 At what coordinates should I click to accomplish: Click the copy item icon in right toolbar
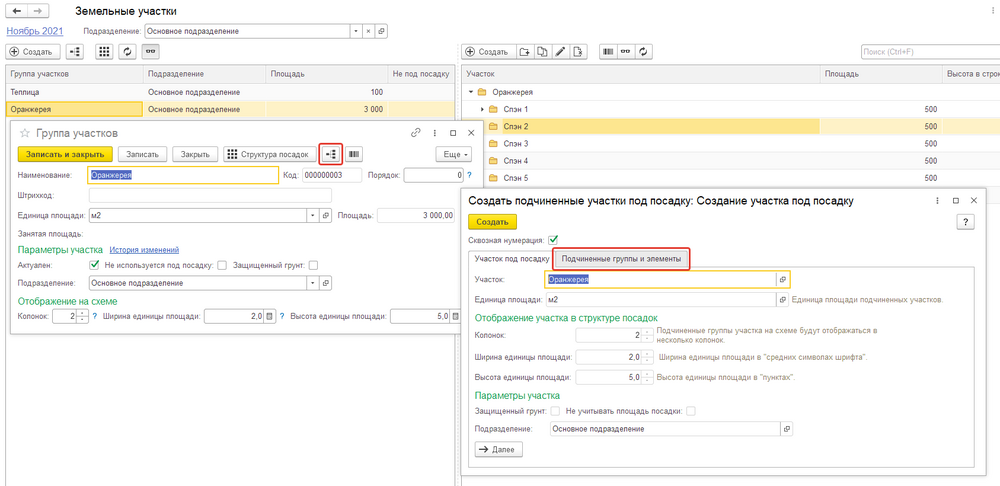543,51
